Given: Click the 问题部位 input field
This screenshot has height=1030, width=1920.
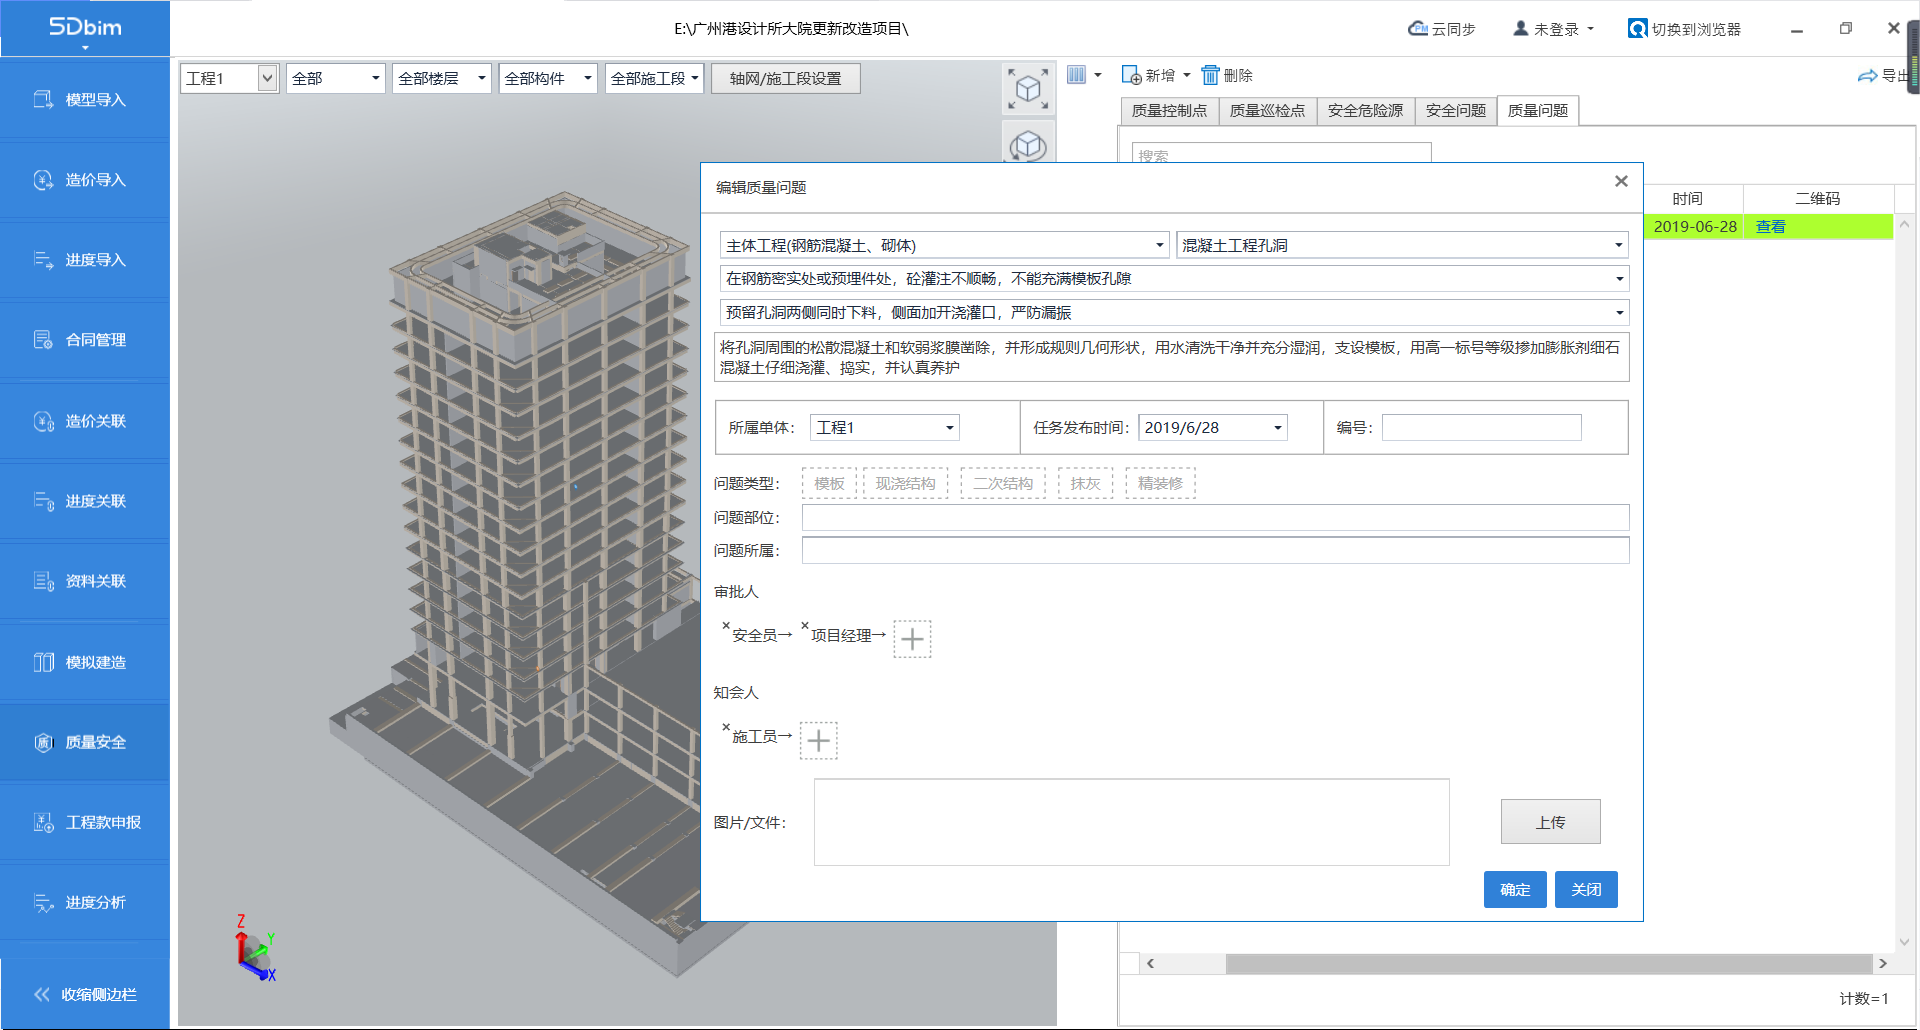Looking at the screenshot, I should coord(1215,518).
